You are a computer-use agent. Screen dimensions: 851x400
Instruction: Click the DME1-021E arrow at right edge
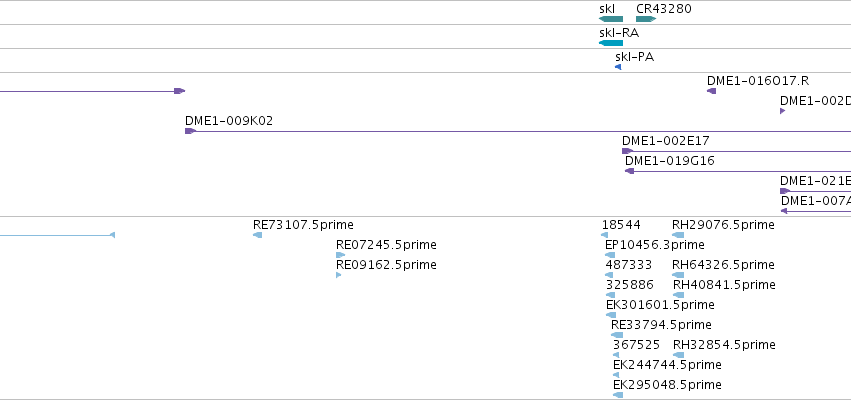785,191
